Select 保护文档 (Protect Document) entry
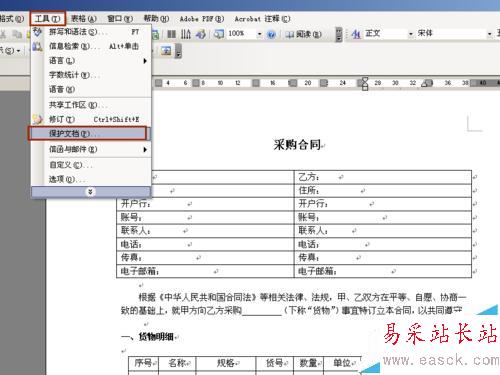 (88, 133)
